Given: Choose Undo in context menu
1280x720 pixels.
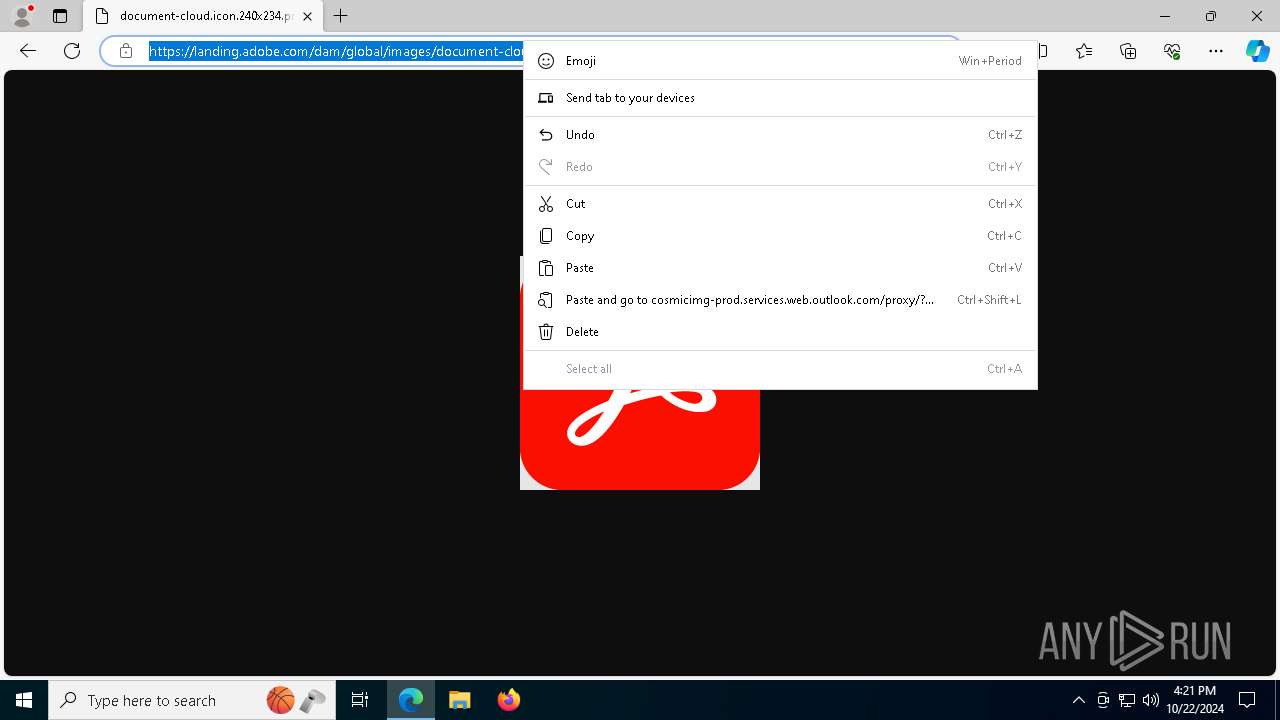Looking at the screenshot, I should (780, 135).
